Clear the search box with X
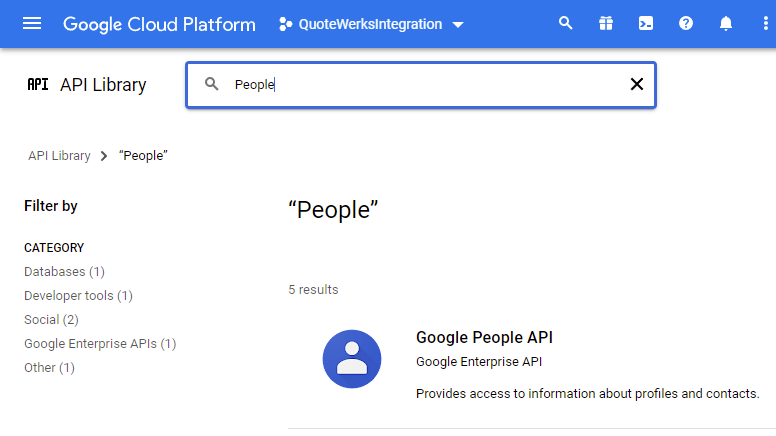776x436 pixels. 637,85
